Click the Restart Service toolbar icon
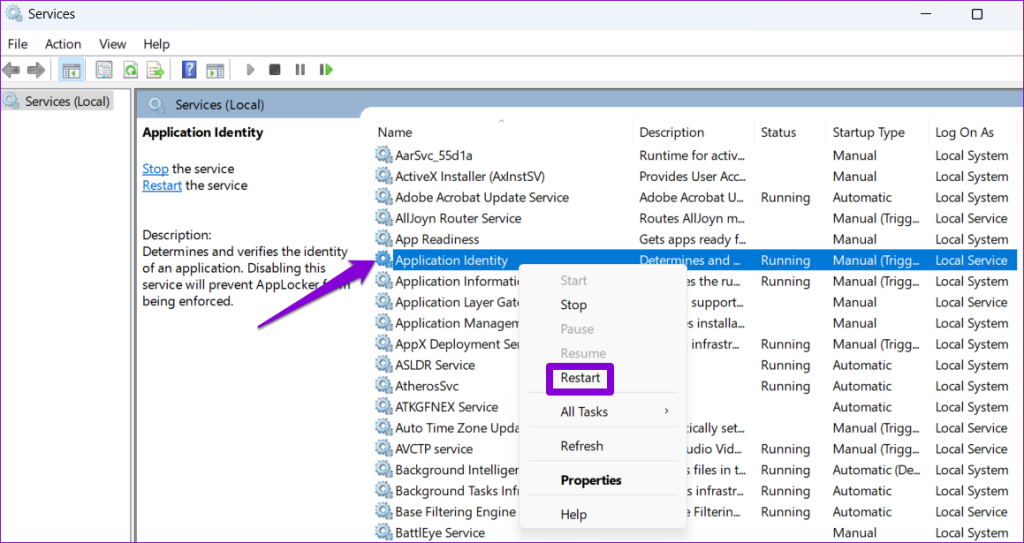1024x543 pixels. tap(326, 70)
